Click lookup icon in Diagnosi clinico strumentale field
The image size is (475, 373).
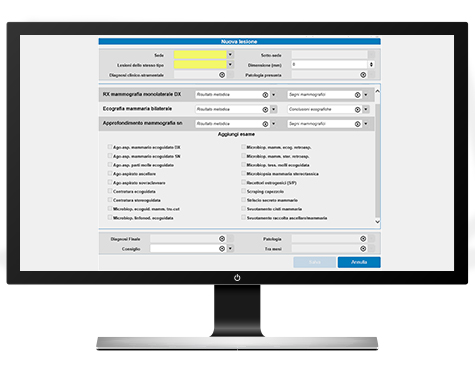click(222, 75)
